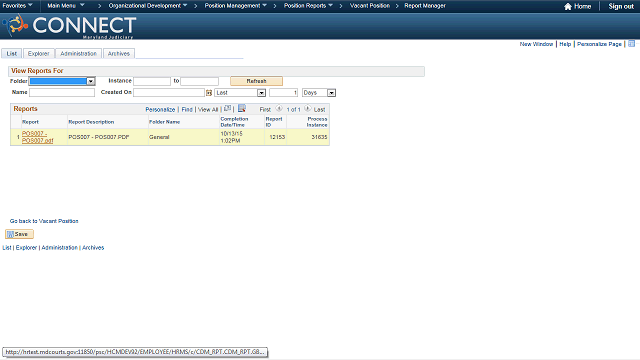This screenshot has width=640, height=360.
Task: Click View All in the Reports grid
Action: click(208, 109)
